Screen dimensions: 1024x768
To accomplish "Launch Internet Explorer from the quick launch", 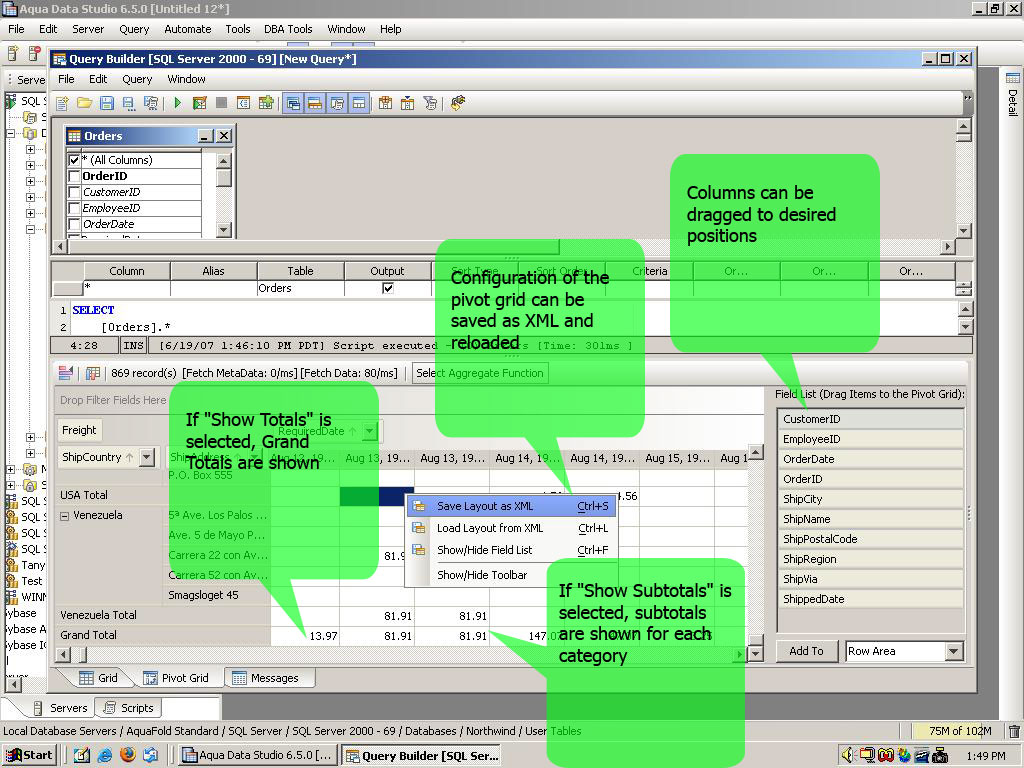I will pyautogui.click(x=104, y=756).
